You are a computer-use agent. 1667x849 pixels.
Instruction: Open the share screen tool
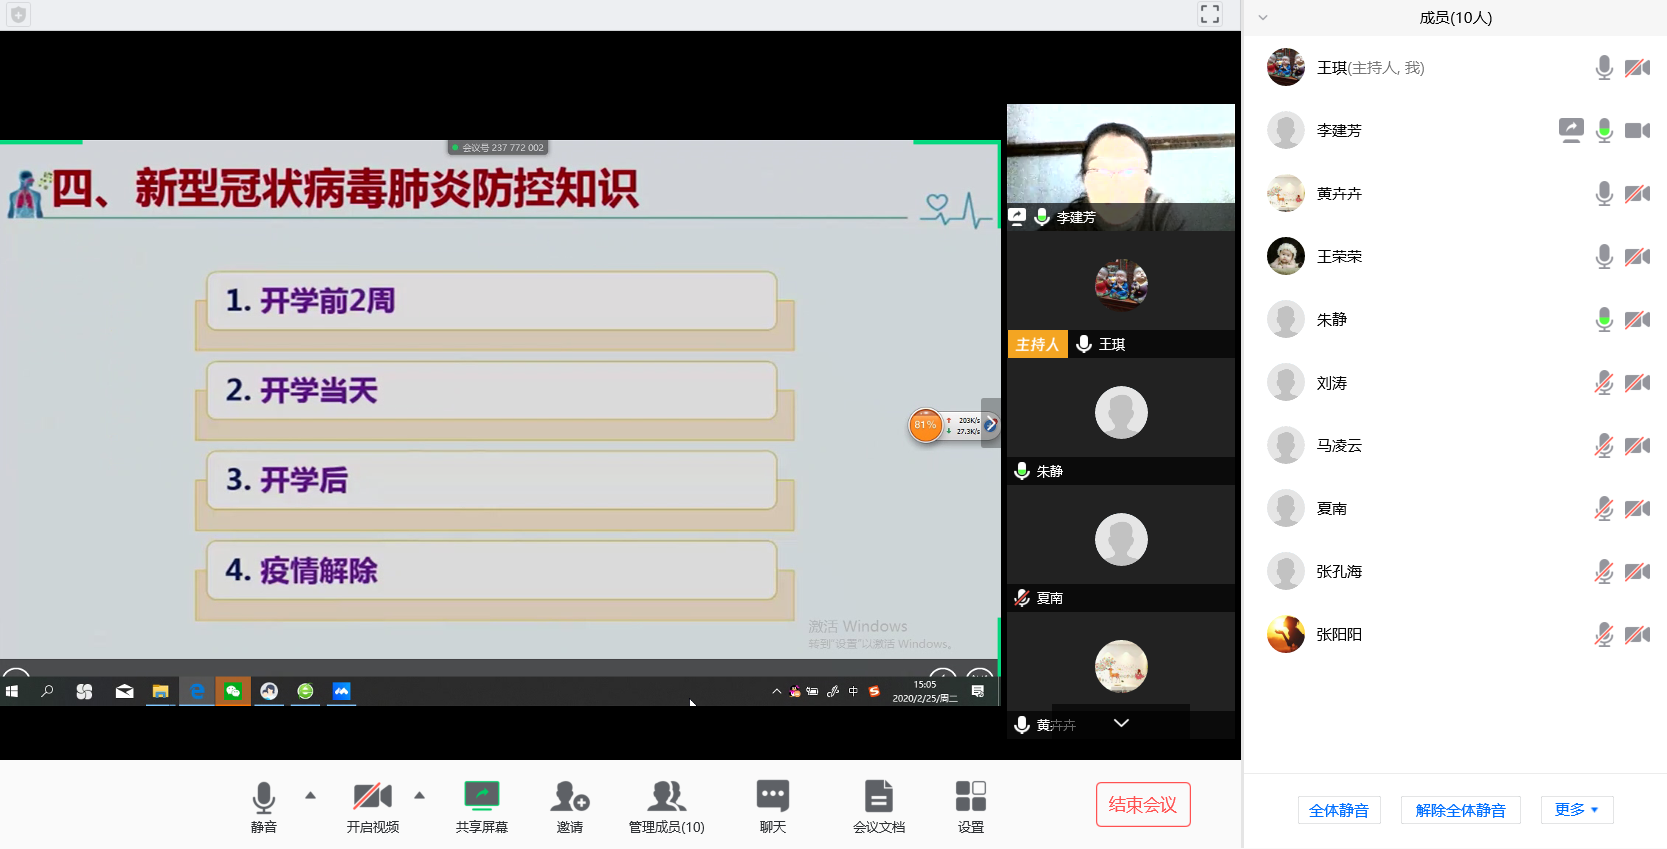(481, 797)
